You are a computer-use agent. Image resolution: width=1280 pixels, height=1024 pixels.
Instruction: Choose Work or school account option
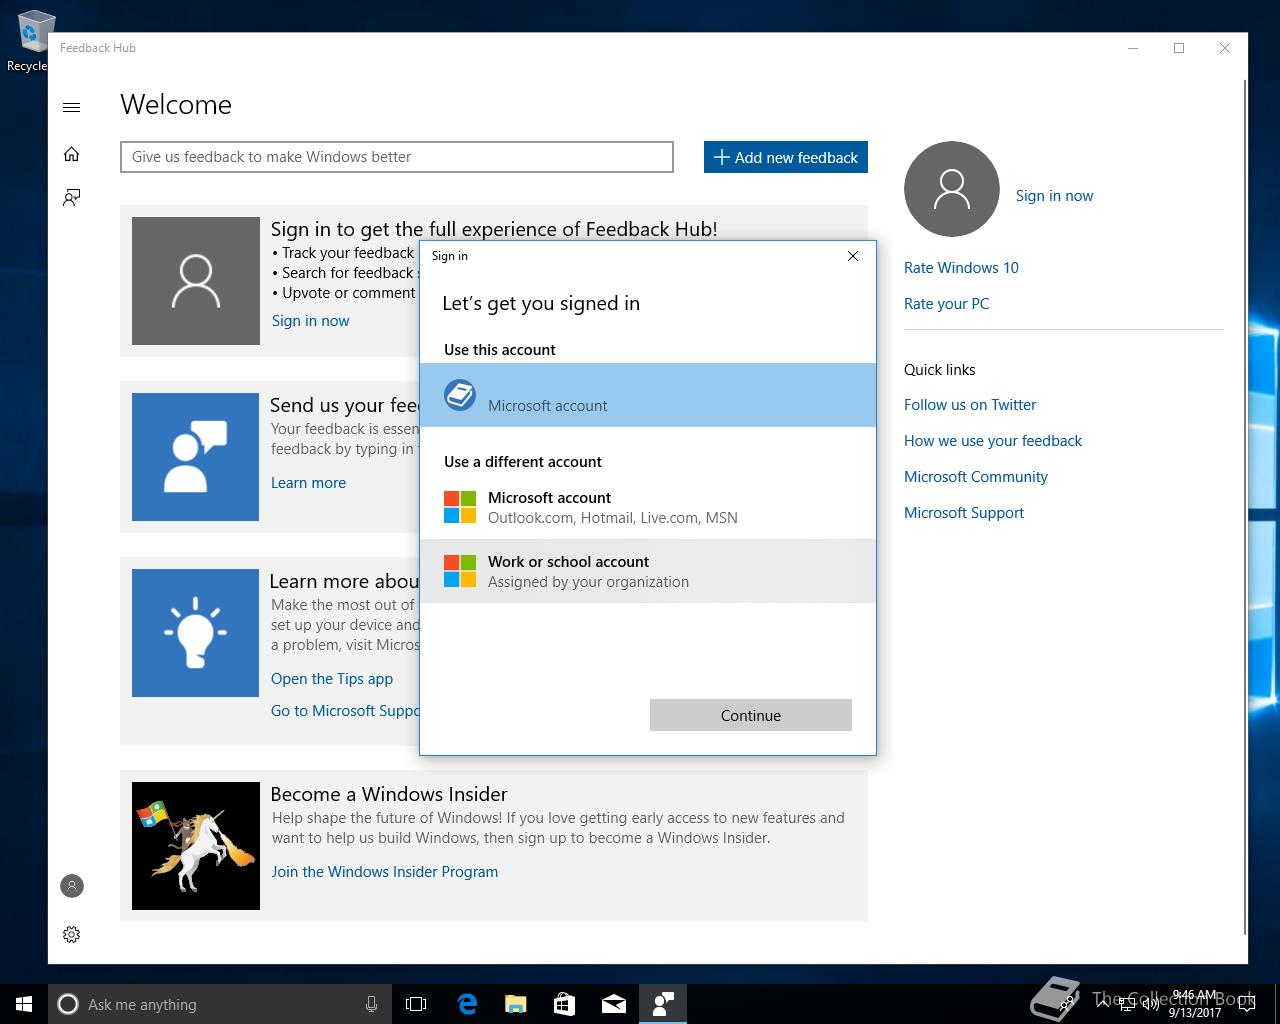(x=648, y=571)
